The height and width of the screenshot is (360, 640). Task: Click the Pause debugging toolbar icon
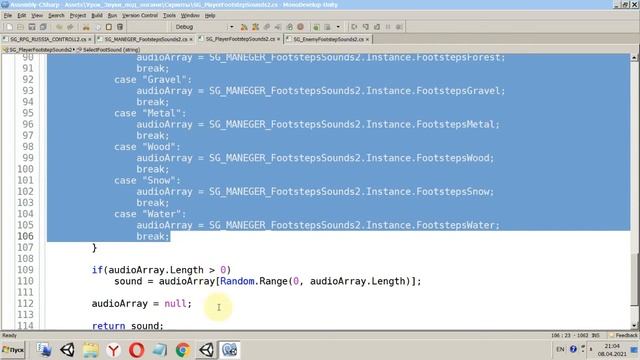coord(388,27)
